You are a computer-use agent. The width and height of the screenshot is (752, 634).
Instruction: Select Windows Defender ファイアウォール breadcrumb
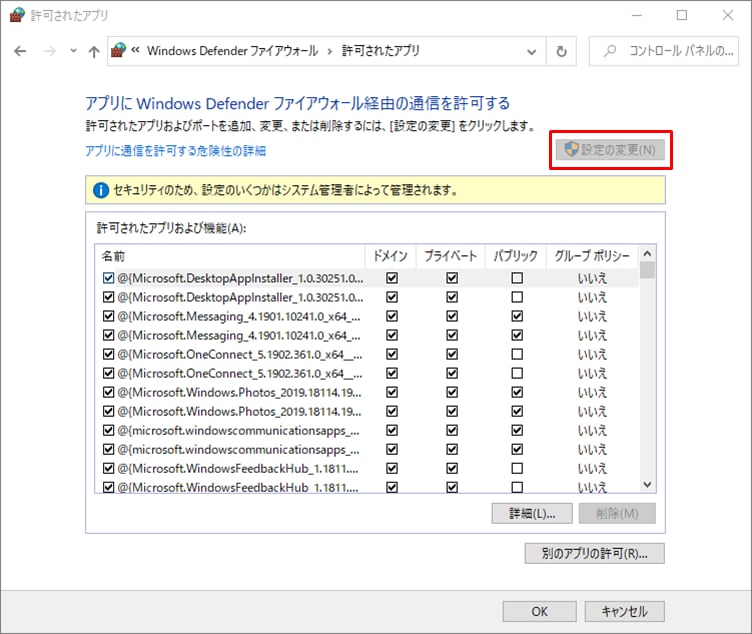coord(232,50)
